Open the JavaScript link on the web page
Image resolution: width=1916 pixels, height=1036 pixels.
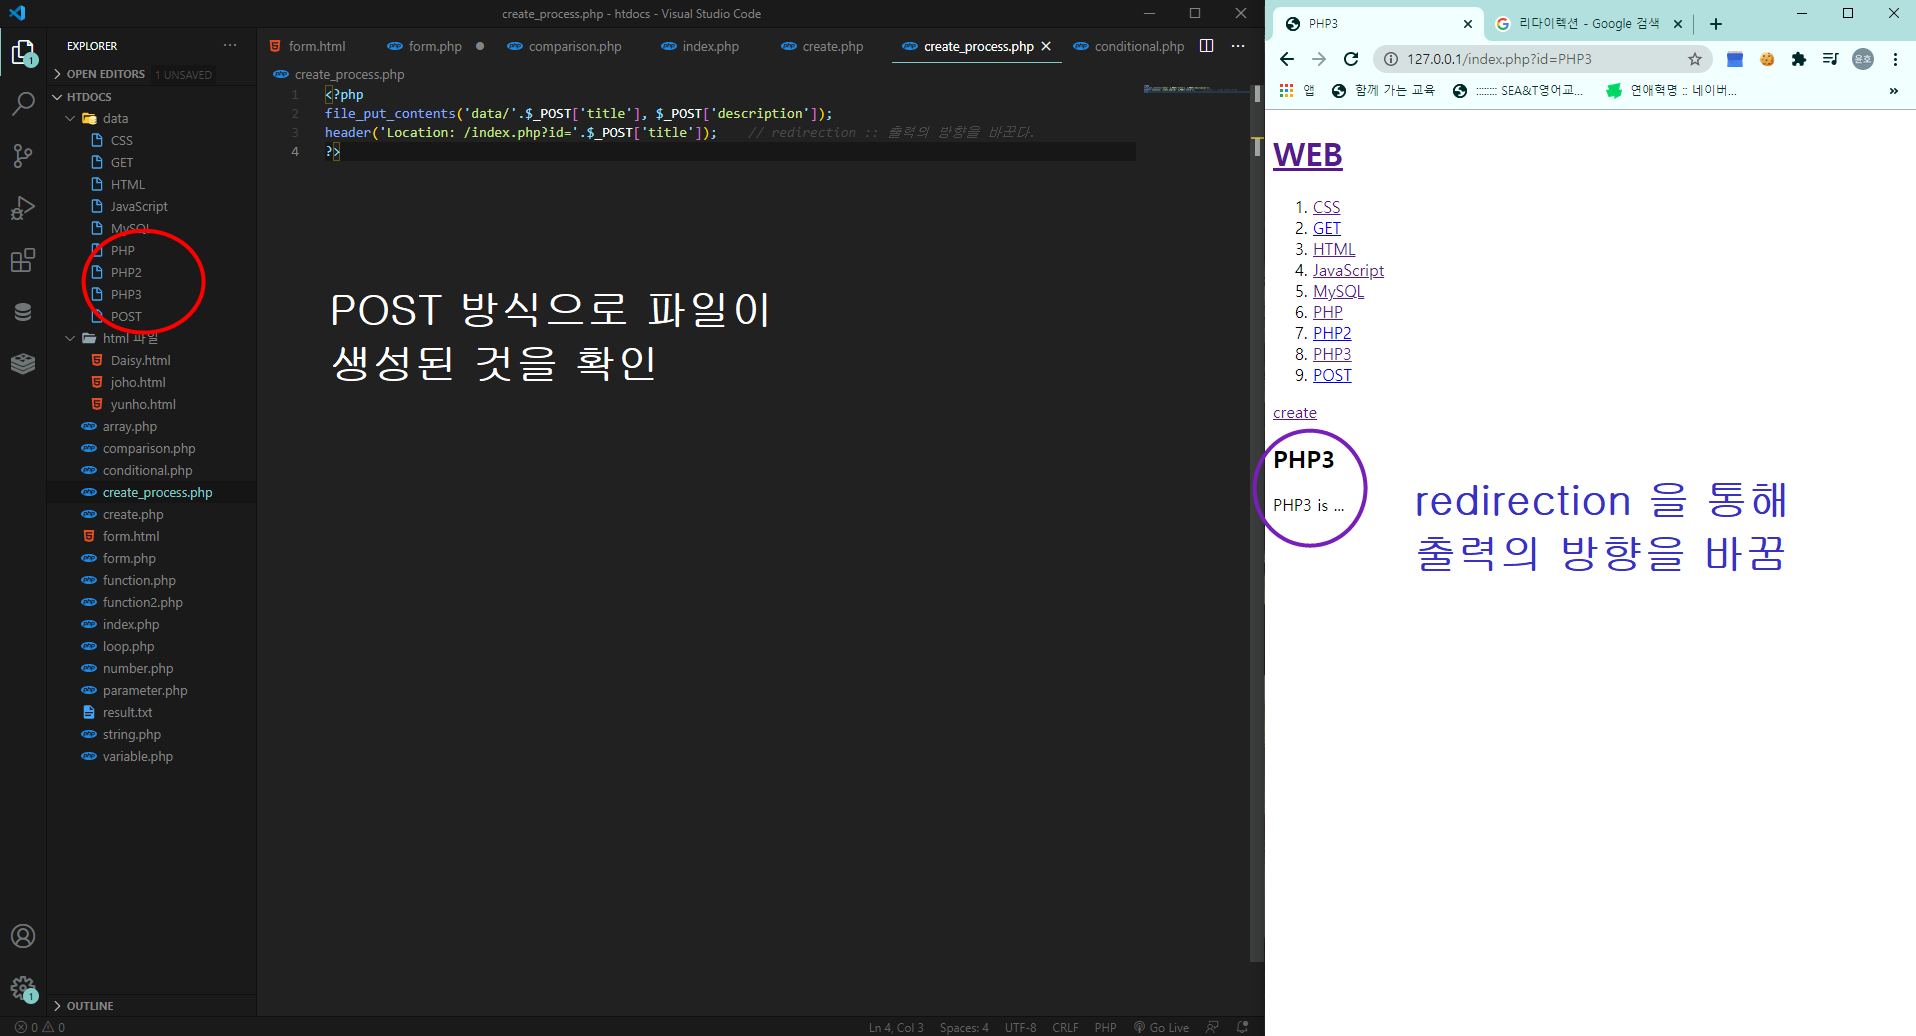(x=1348, y=270)
